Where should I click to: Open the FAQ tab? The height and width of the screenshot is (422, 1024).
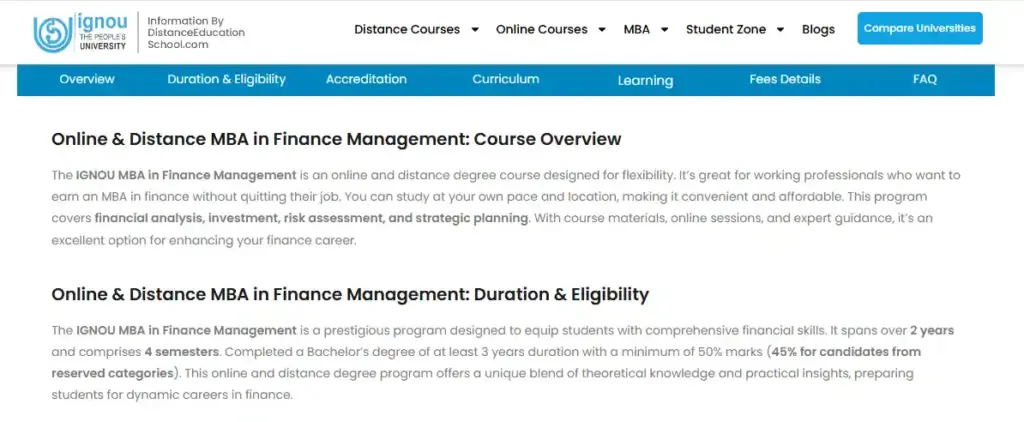[x=925, y=79]
